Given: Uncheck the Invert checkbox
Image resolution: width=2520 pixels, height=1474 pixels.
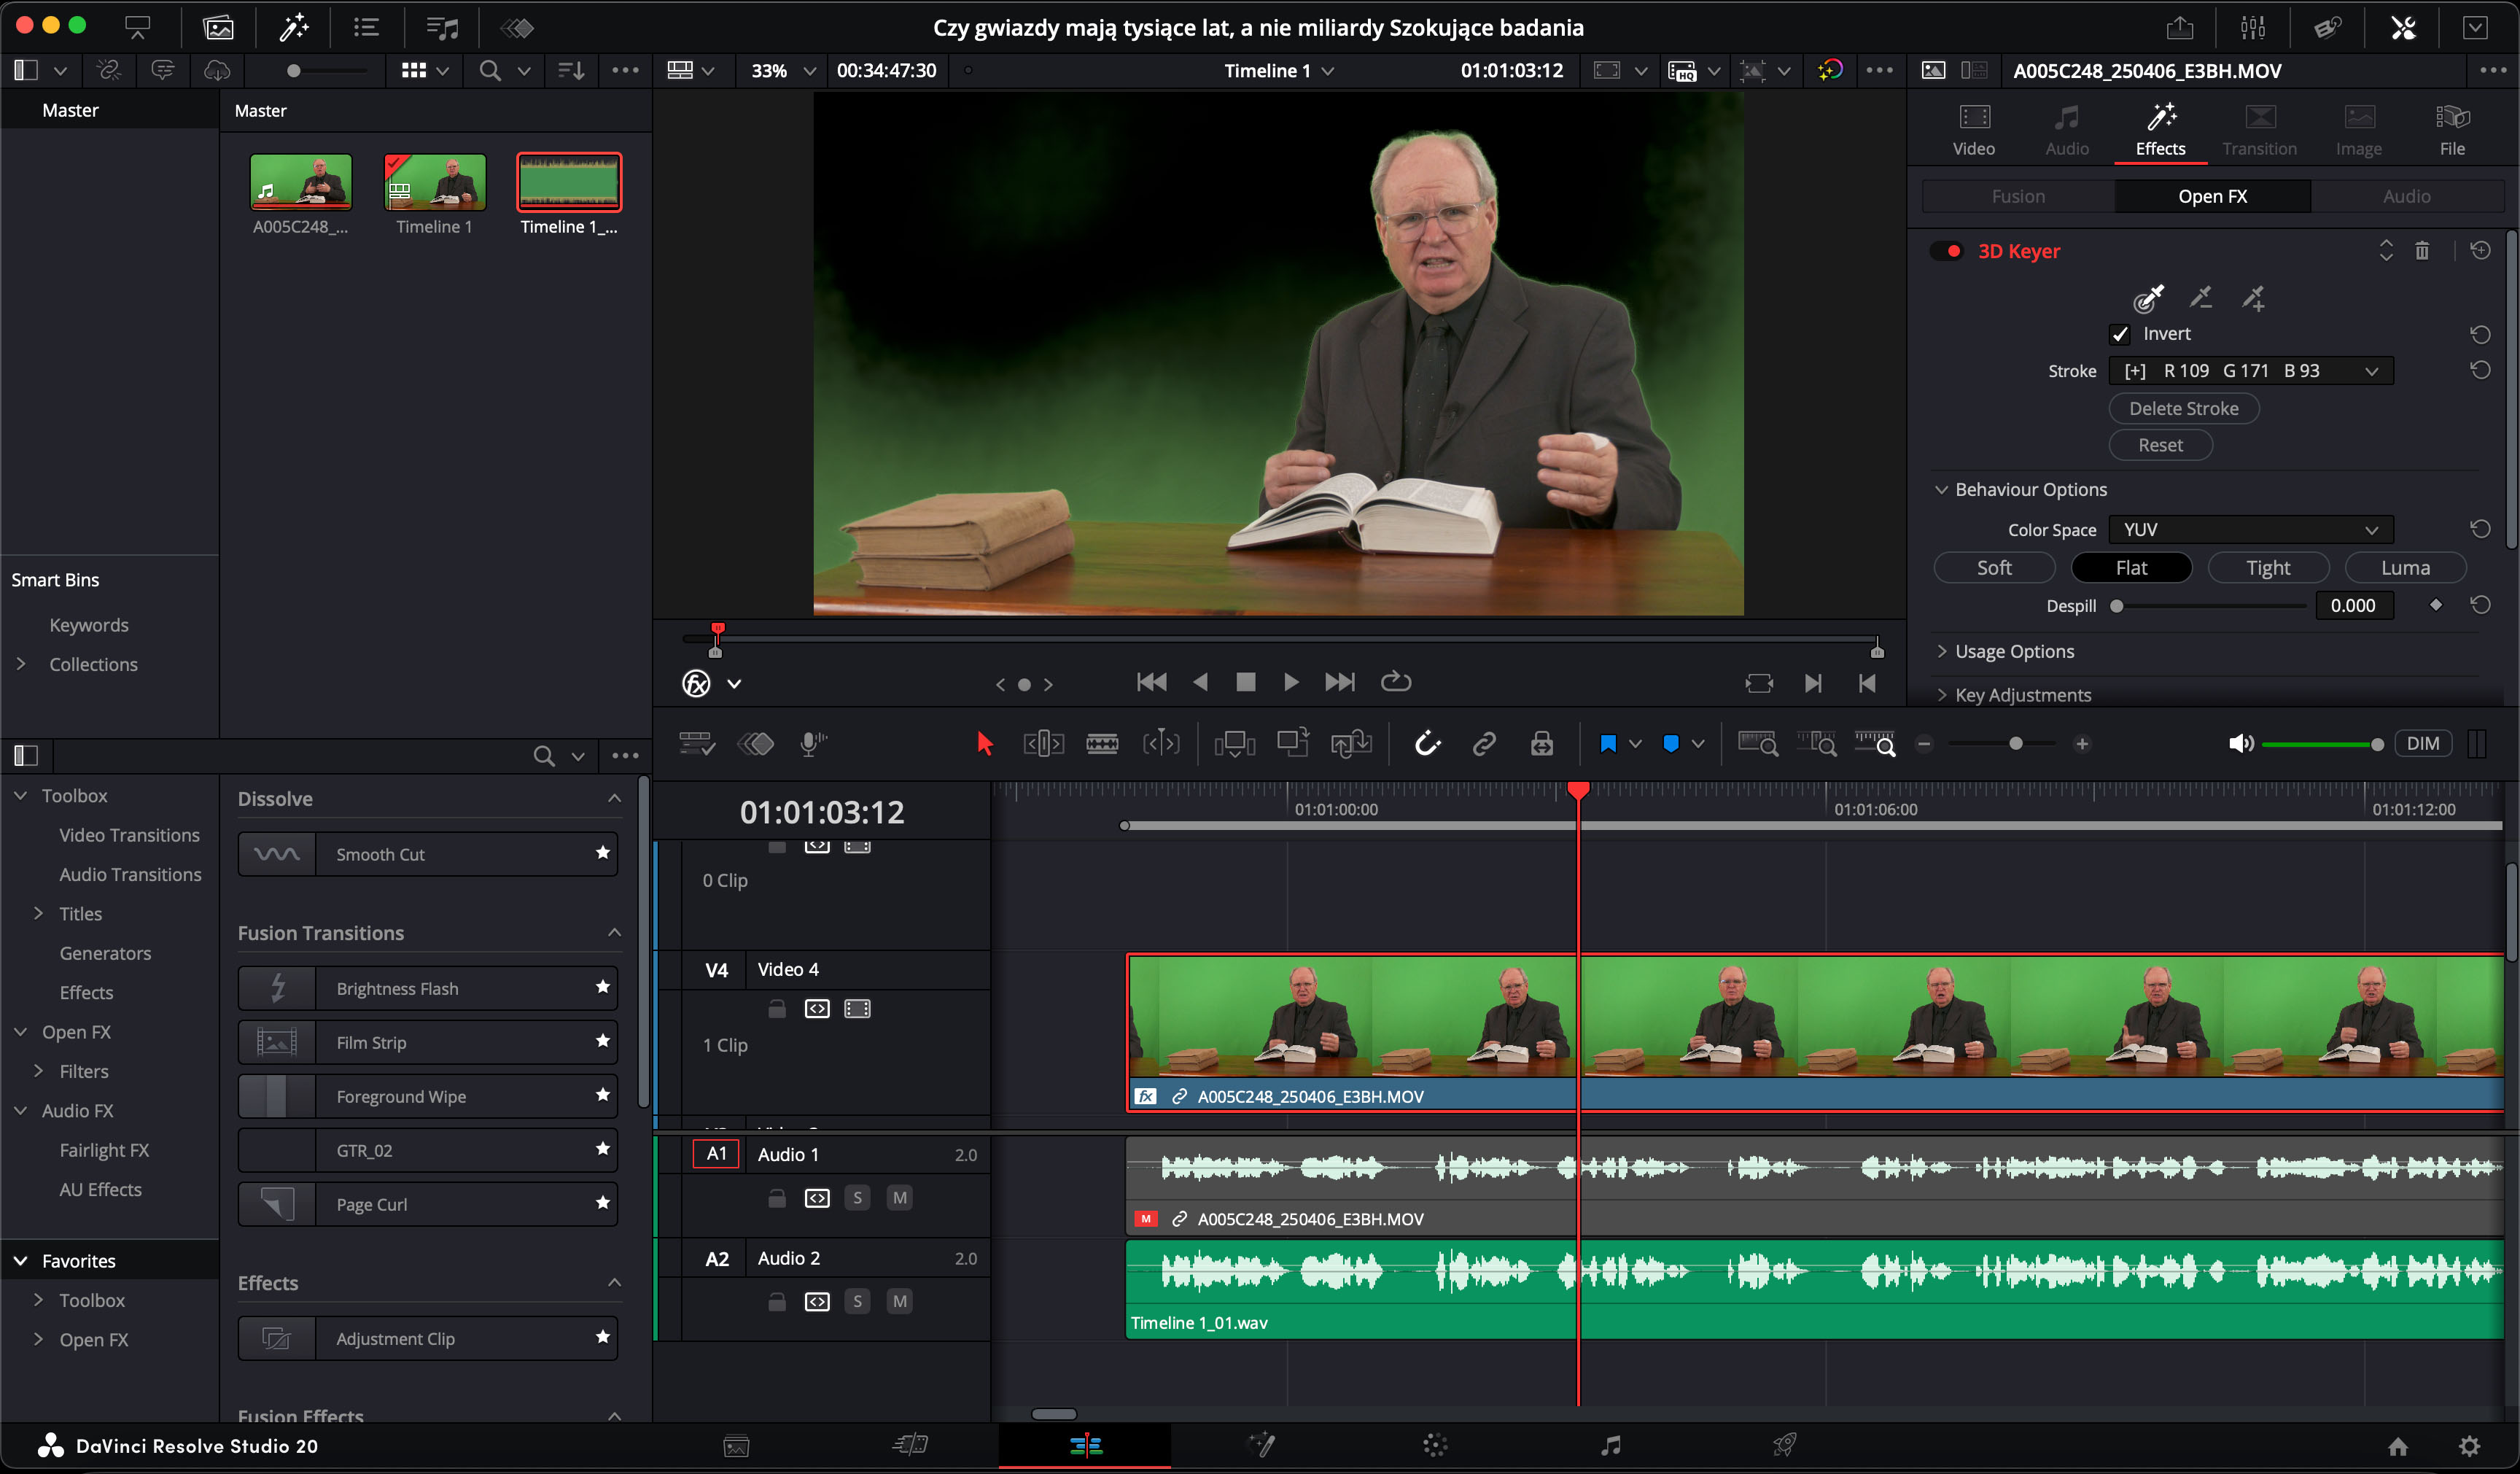Looking at the screenshot, I should point(2119,334).
